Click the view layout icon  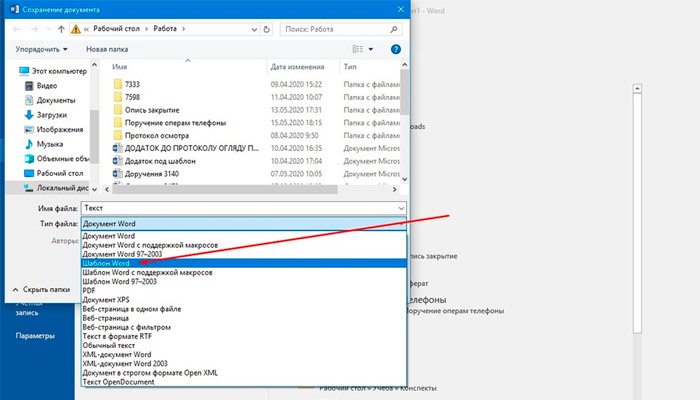[358, 49]
